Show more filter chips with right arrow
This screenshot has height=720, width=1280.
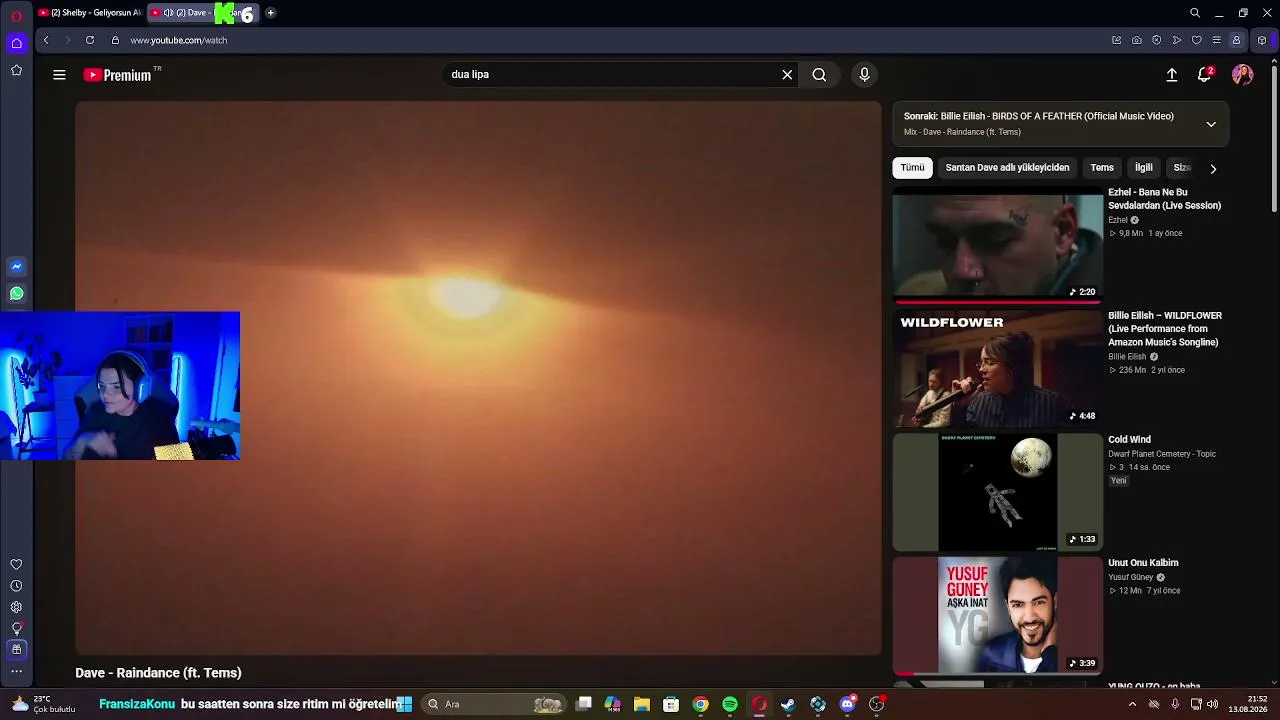coord(1213,169)
